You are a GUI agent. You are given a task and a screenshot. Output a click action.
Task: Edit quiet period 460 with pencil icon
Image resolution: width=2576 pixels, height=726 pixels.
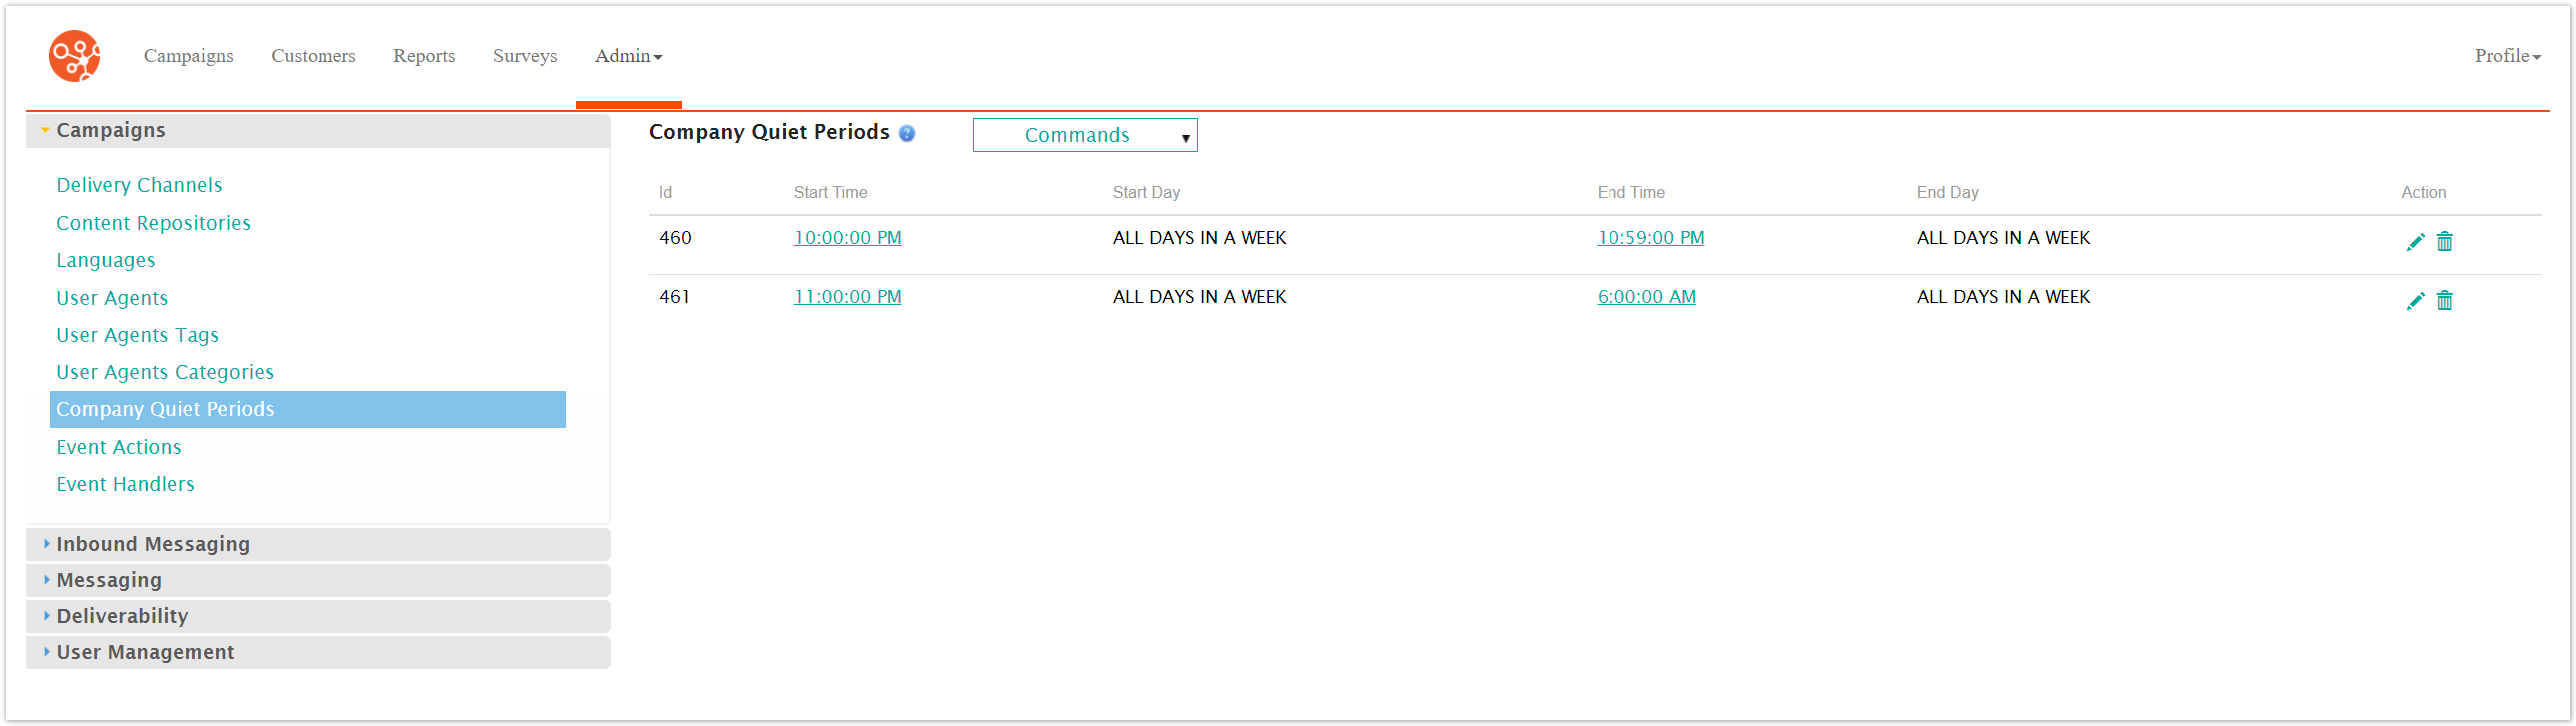coord(2415,241)
